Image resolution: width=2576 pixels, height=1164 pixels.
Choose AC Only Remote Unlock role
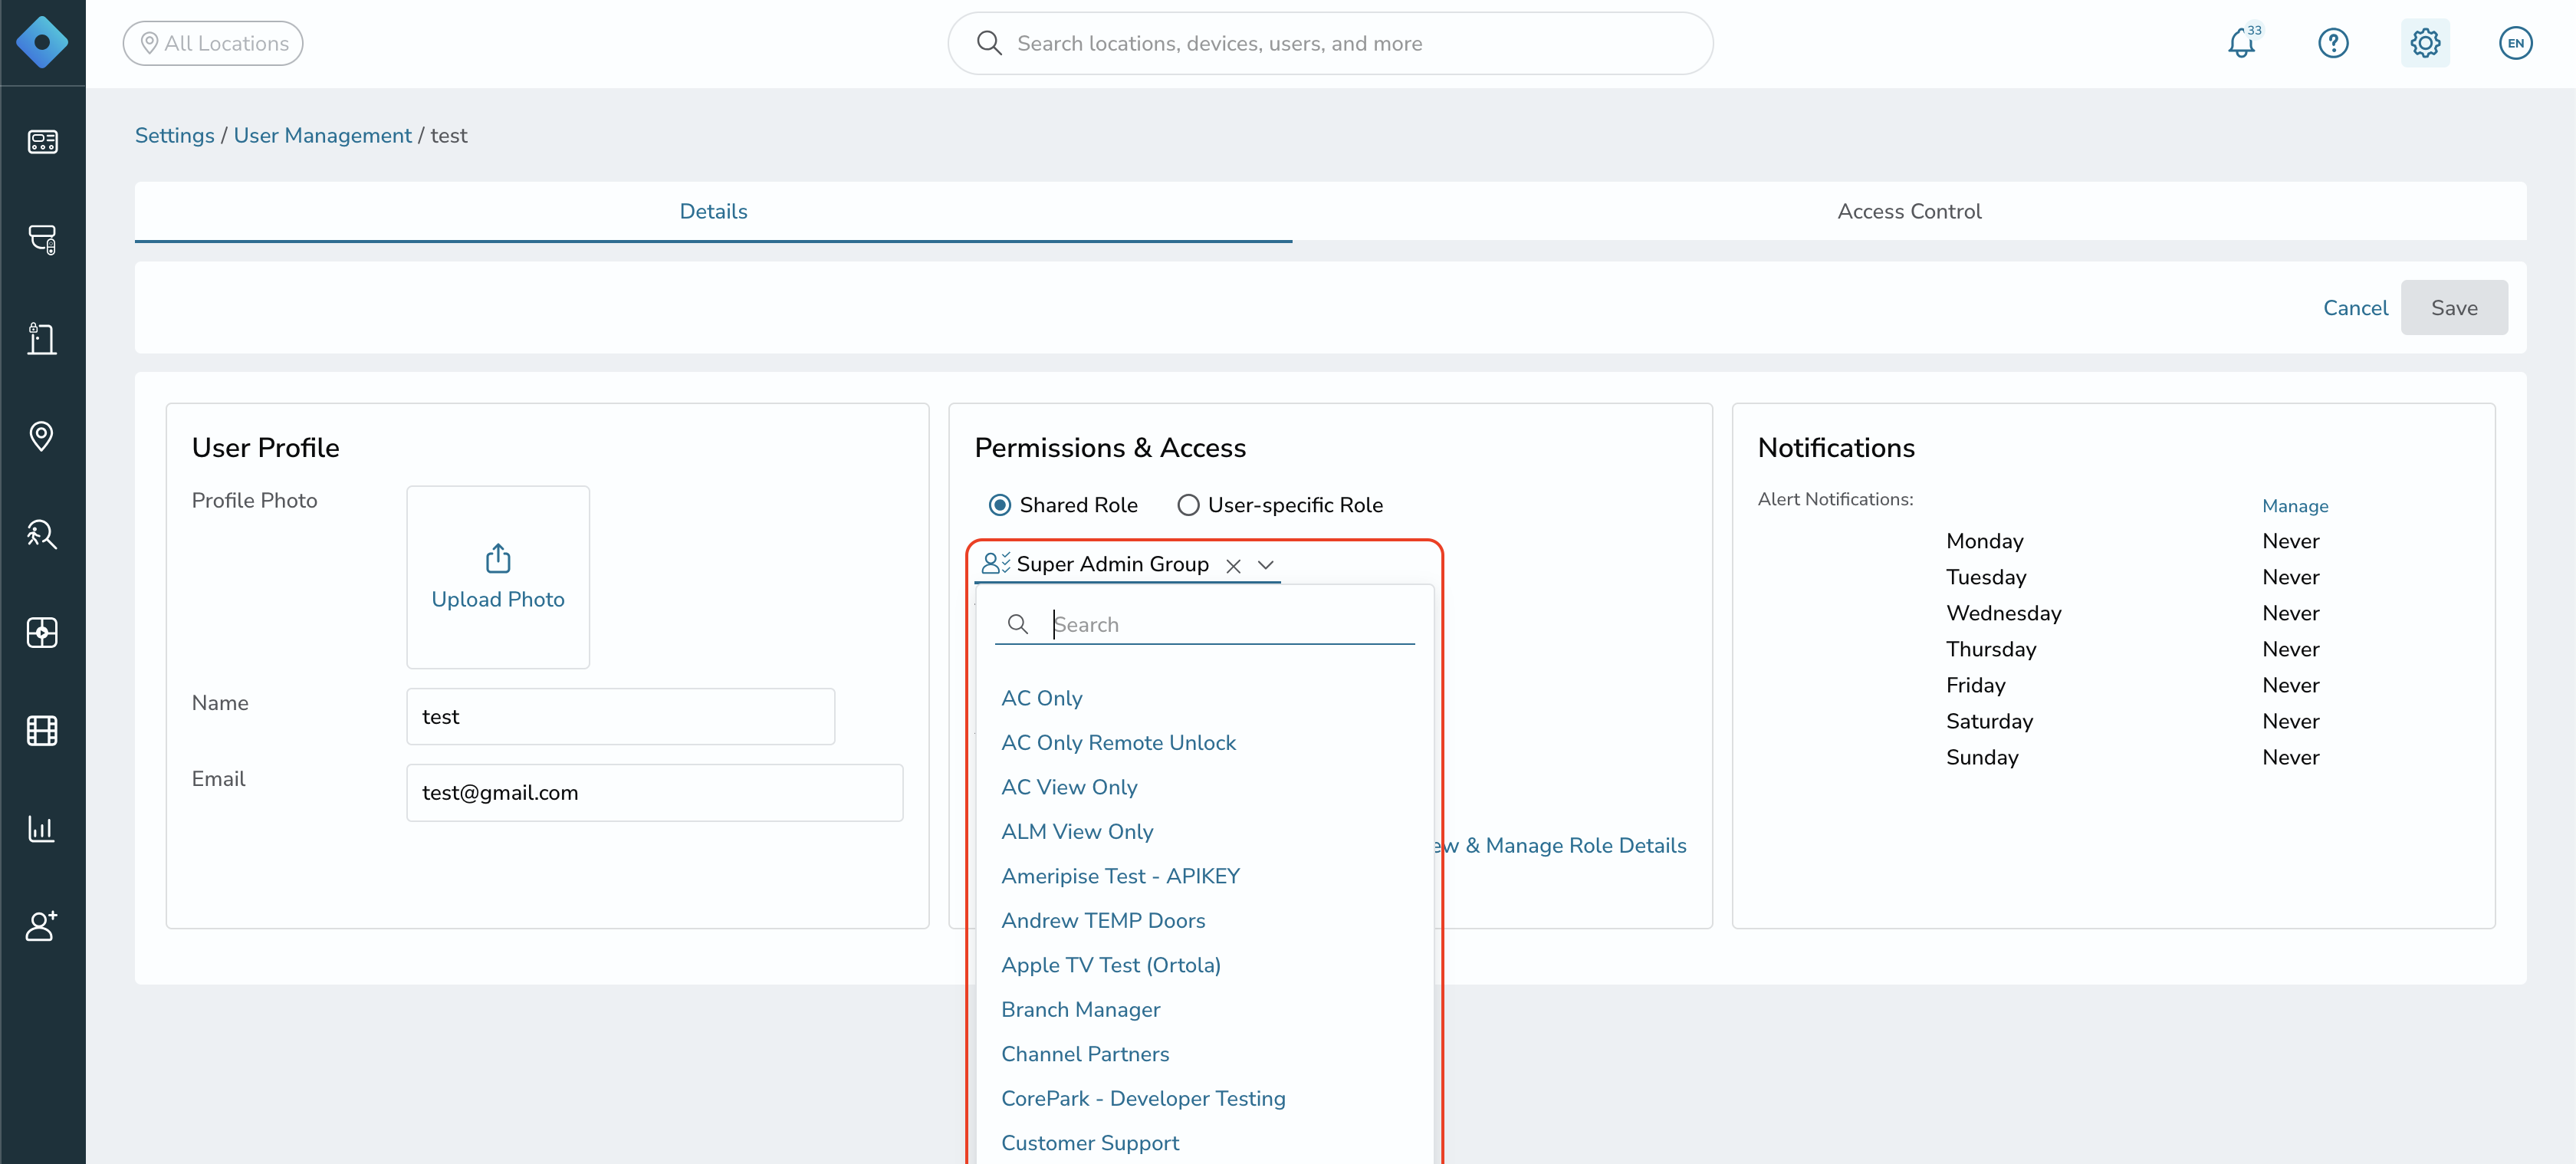click(1118, 743)
